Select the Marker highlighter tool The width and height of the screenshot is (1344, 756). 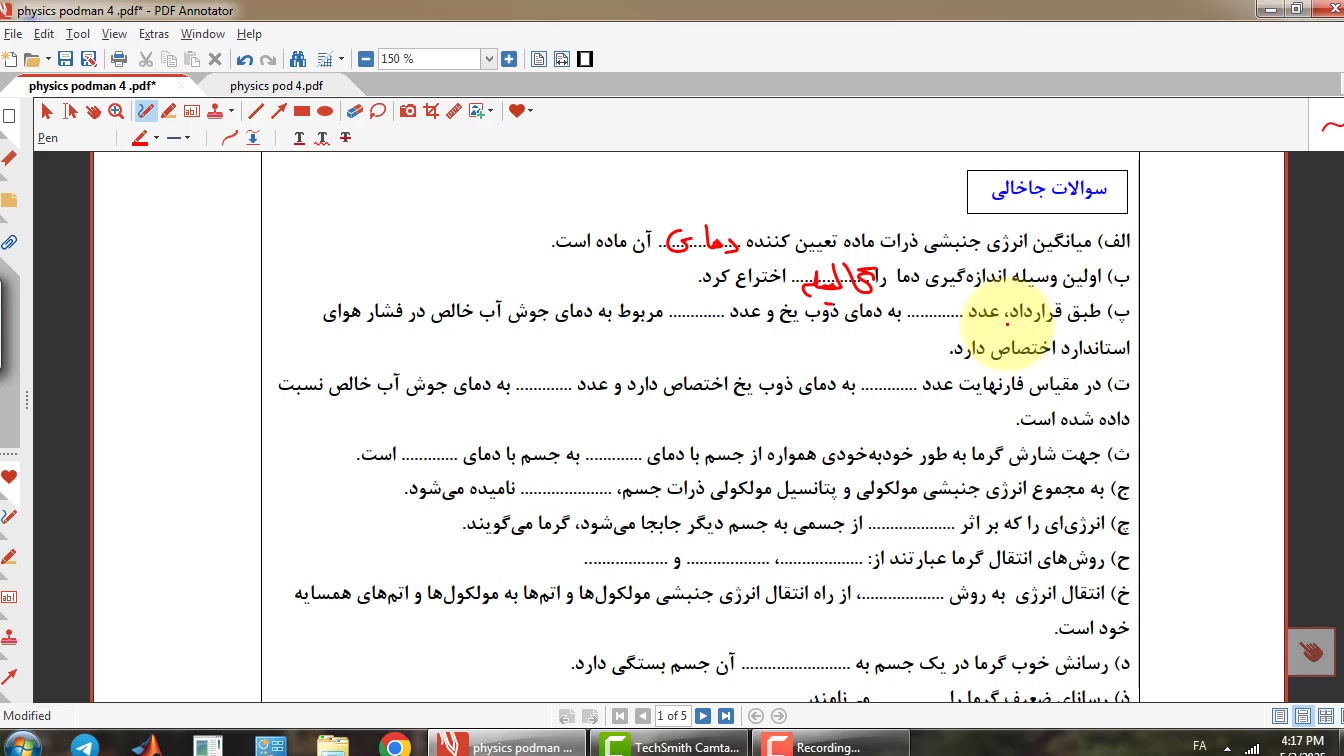point(169,111)
